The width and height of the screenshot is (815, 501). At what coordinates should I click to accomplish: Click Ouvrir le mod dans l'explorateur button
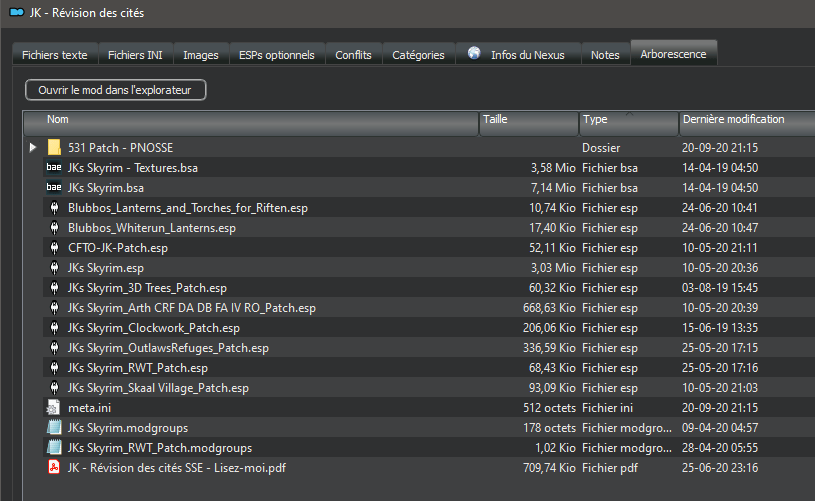[x=115, y=90]
